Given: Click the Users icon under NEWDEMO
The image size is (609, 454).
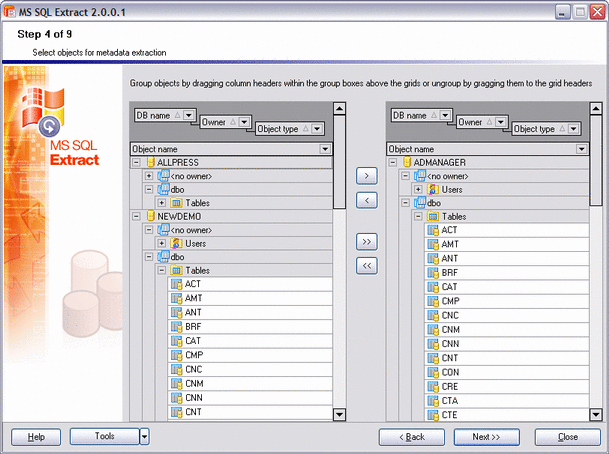Looking at the screenshot, I should tap(176, 244).
